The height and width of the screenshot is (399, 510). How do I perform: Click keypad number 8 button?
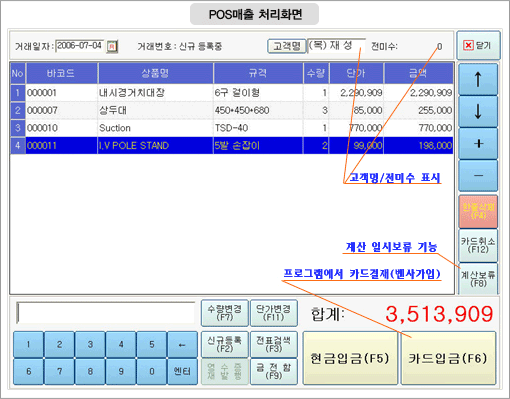coord(90,371)
